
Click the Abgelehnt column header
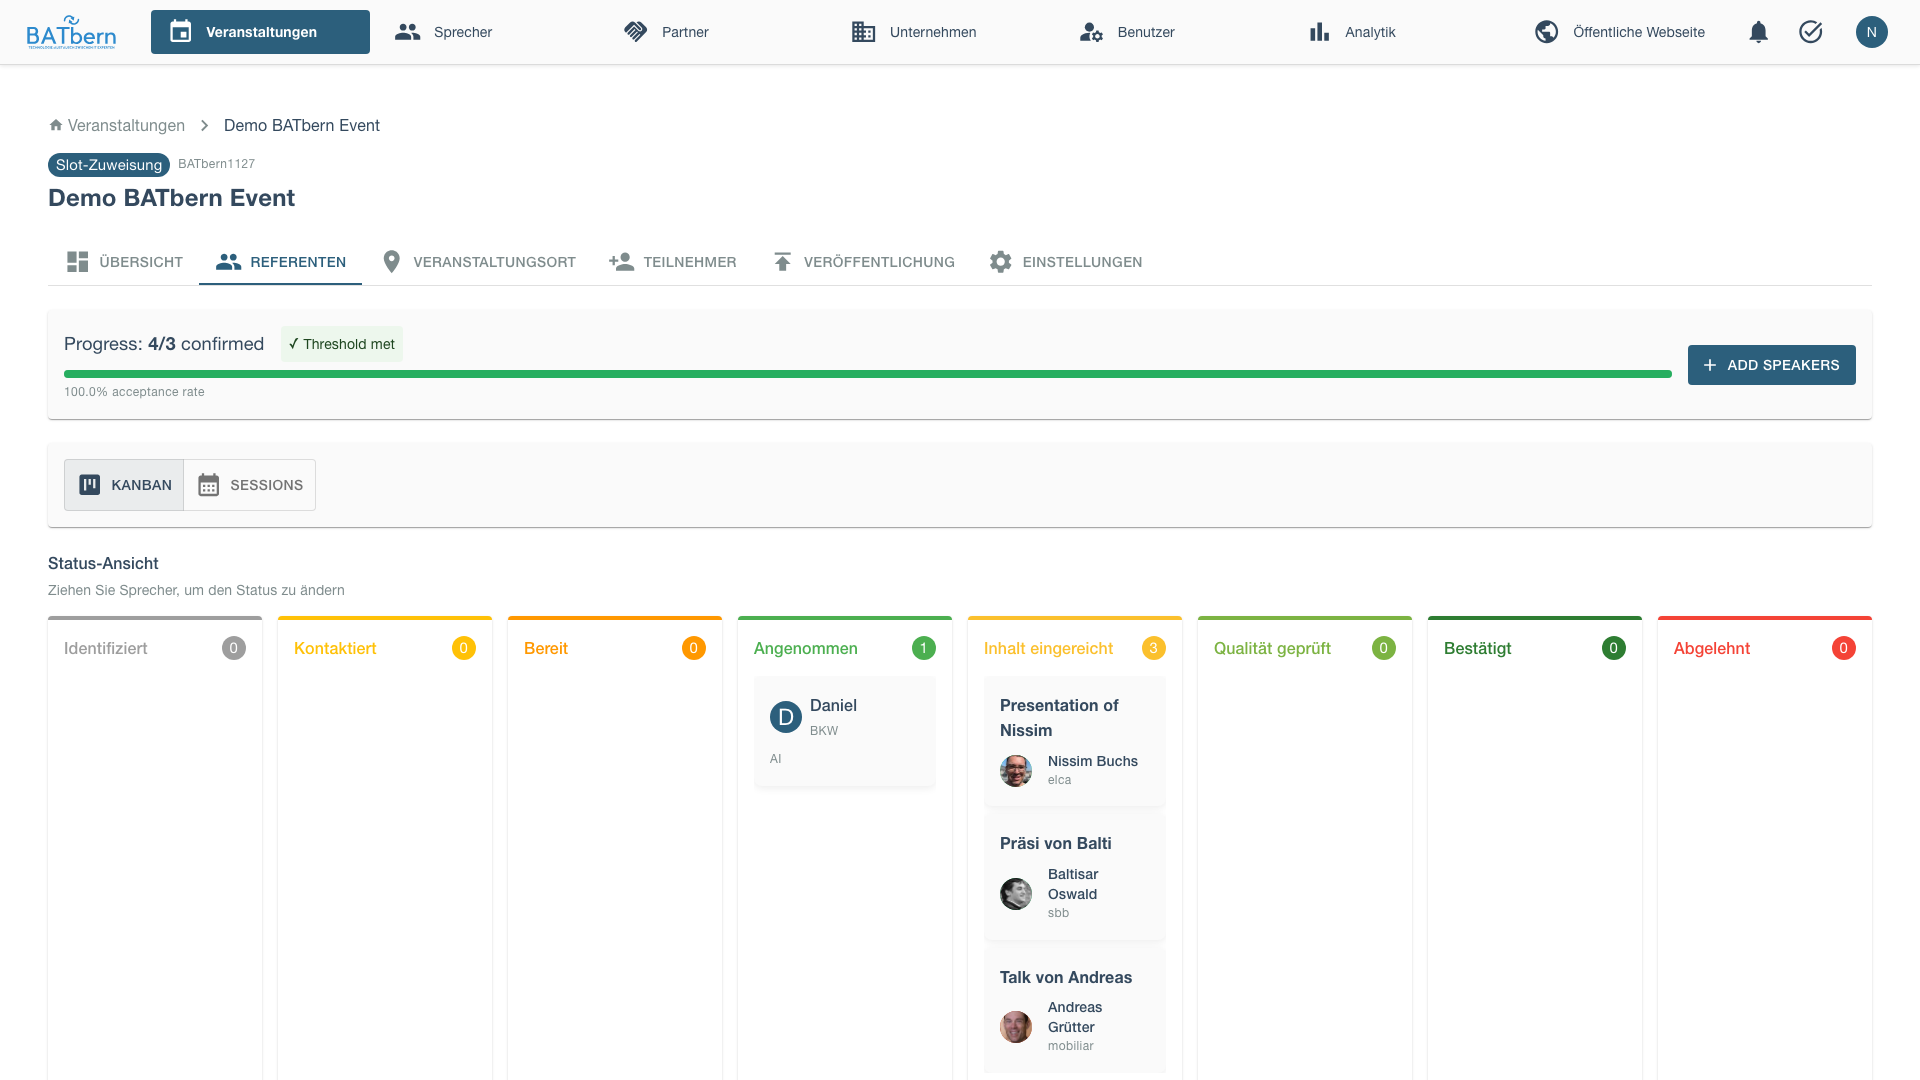point(1711,648)
